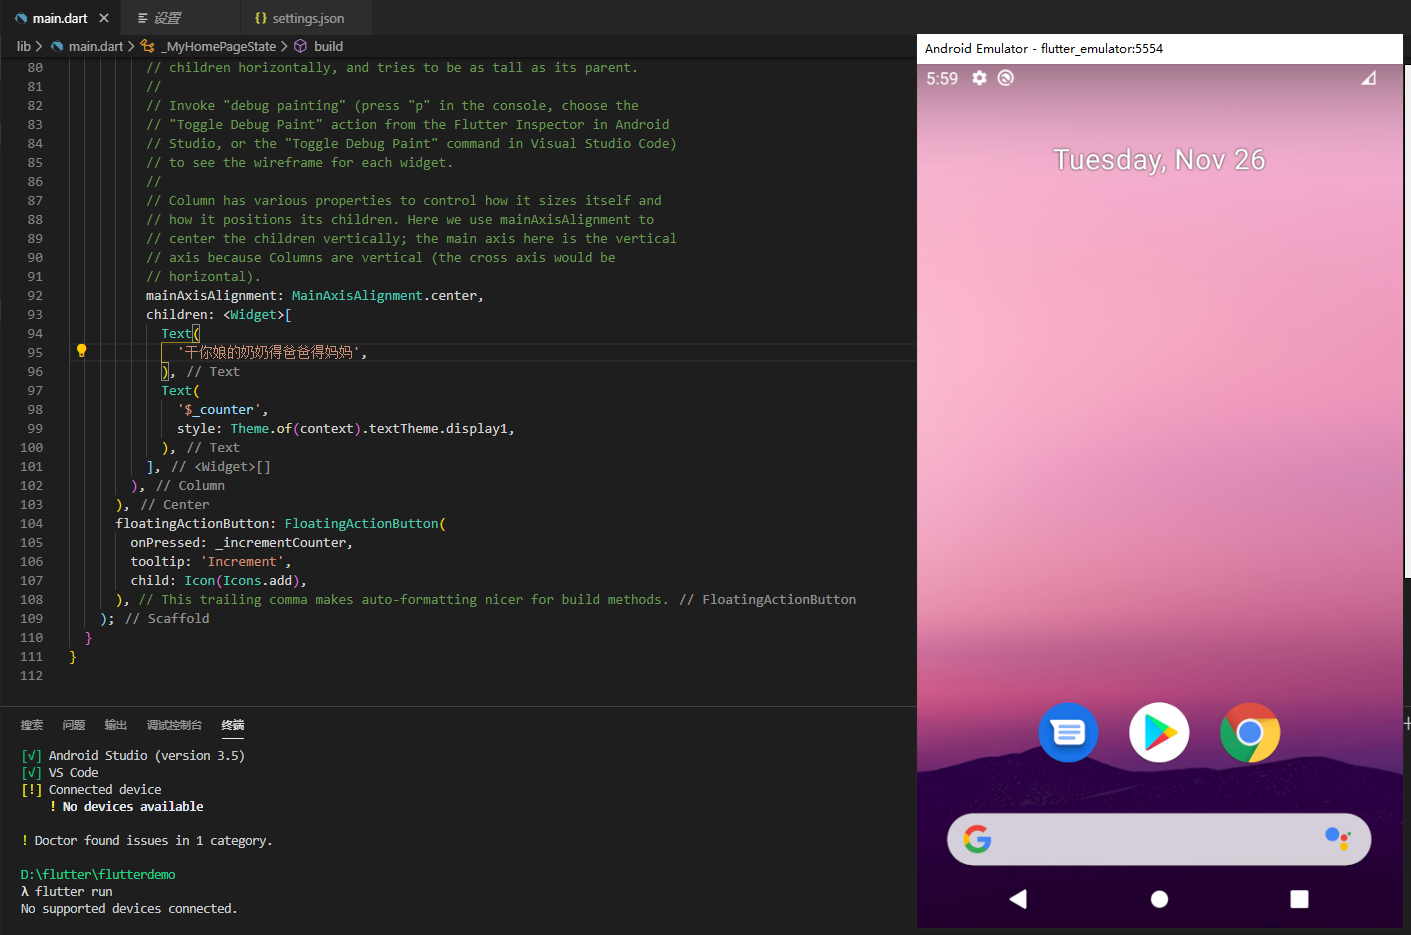Image resolution: width=1411 pixels, height=935 pixels.
Task: Tap the recent apps square button
Action: pos(1298,899)
